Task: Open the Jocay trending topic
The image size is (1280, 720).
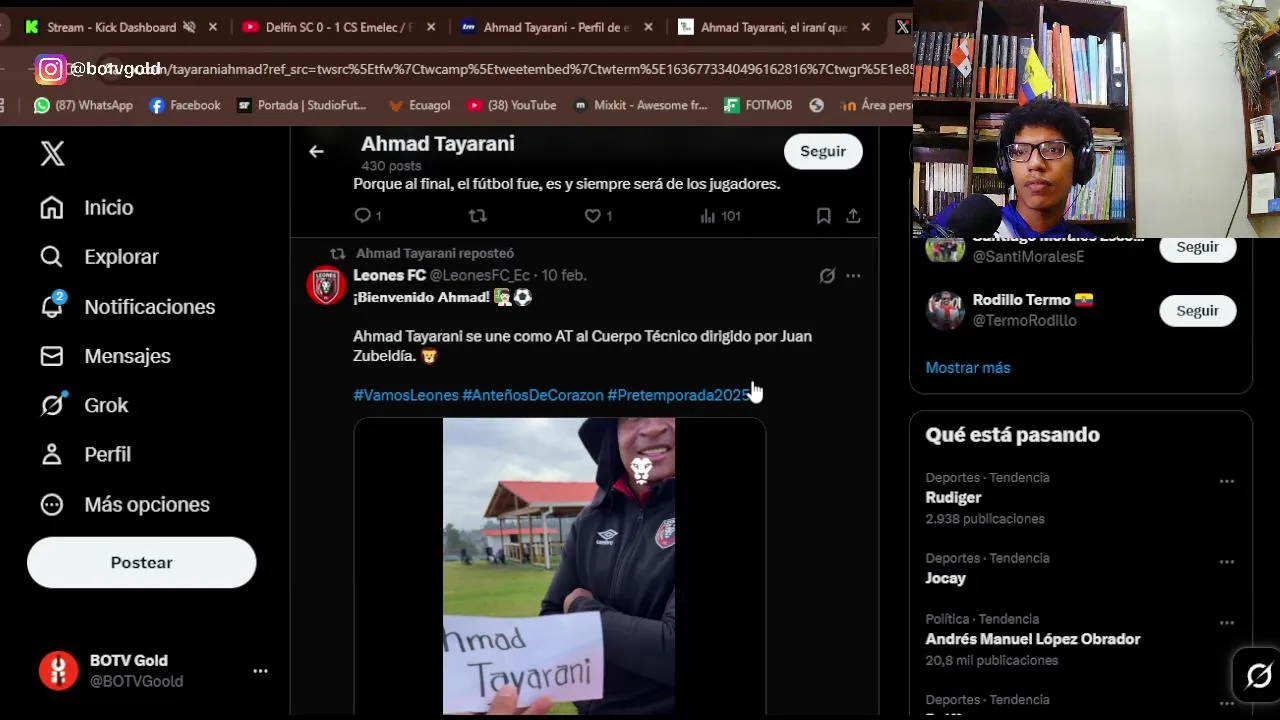Action: coord(945,578)
